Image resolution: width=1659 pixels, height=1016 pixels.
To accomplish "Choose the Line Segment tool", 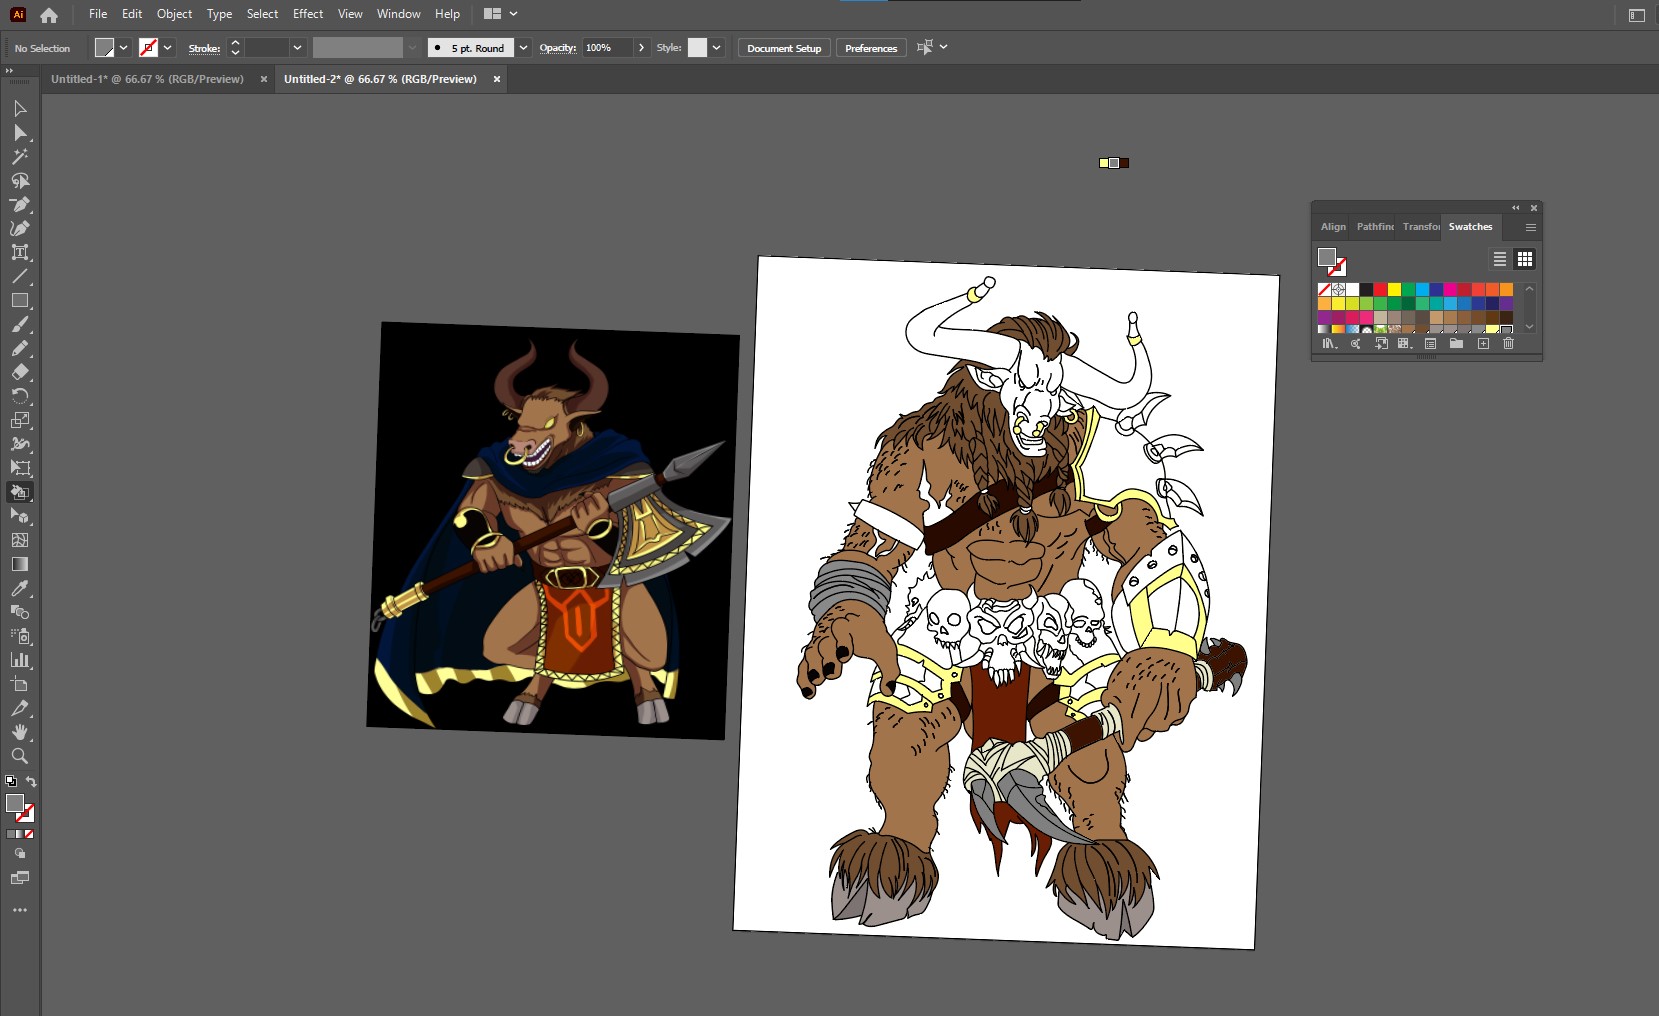I will [x=20, y=276].
